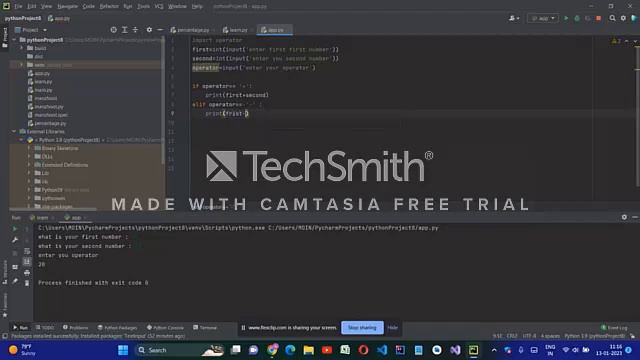
Task: Open Project panel options gear
Action: [x=149, y=30]
